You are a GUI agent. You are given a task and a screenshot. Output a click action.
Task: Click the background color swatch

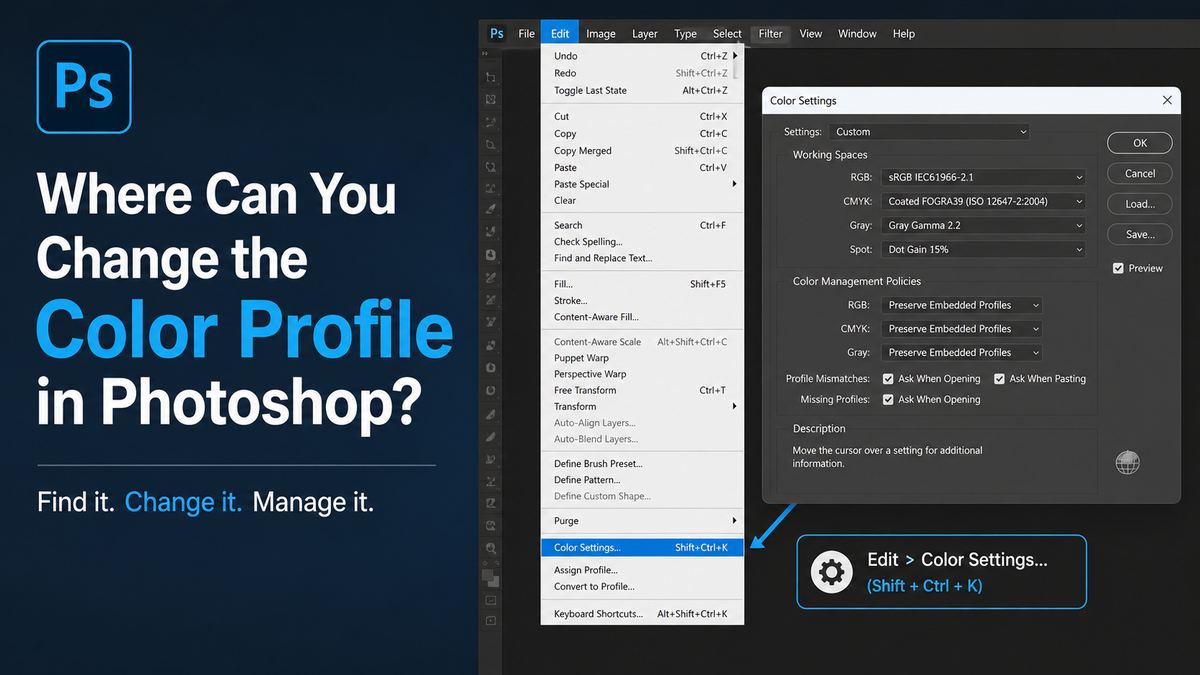495,583
